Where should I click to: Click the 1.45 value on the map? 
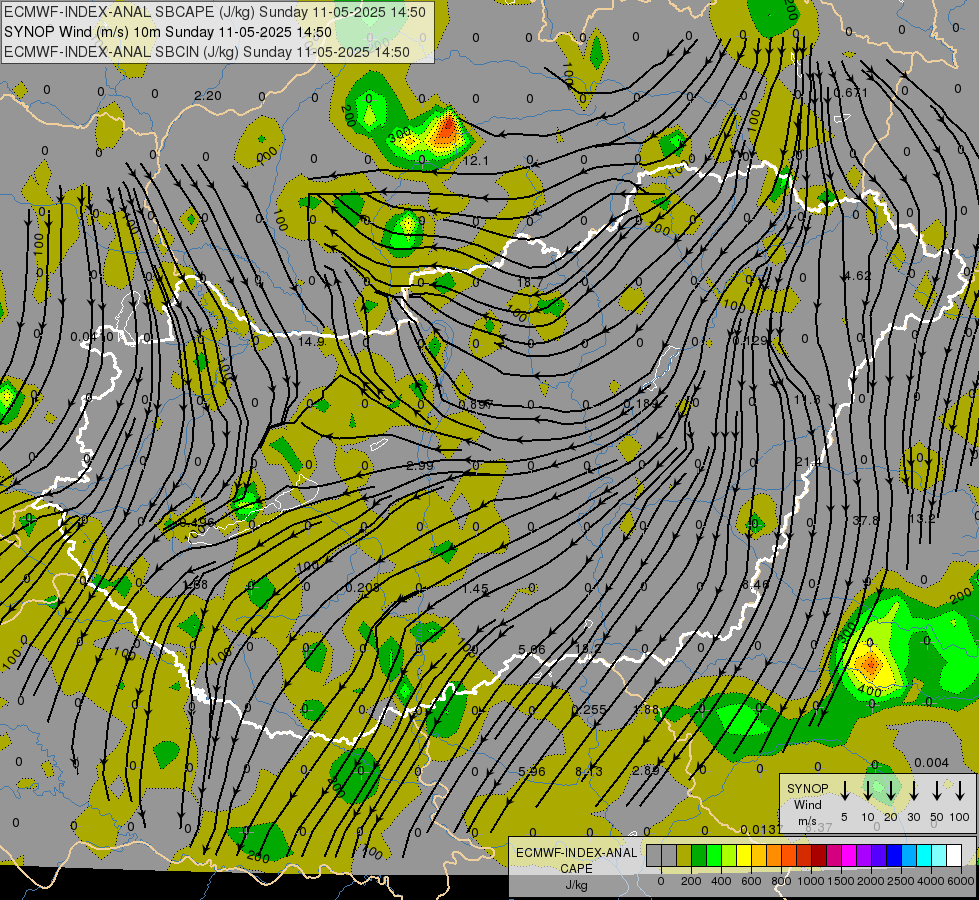click(x=476, y=588)
